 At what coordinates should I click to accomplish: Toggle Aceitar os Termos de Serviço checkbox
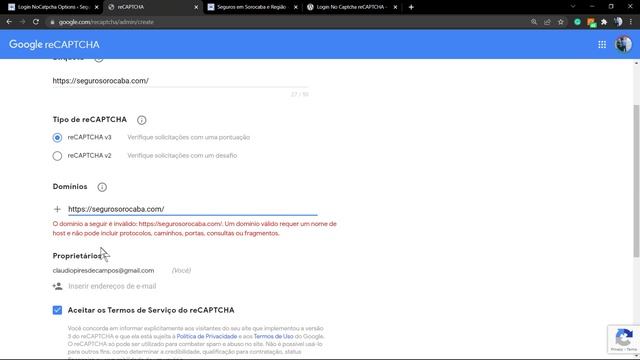coord(57,310)
